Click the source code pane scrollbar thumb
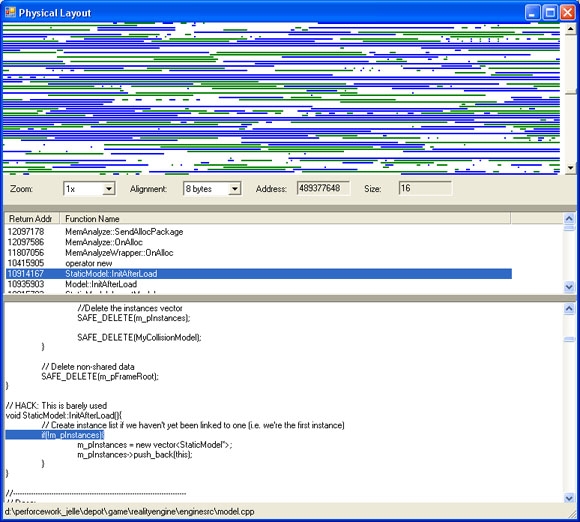This screenshot has width=580, height=522. pos(569,339)
